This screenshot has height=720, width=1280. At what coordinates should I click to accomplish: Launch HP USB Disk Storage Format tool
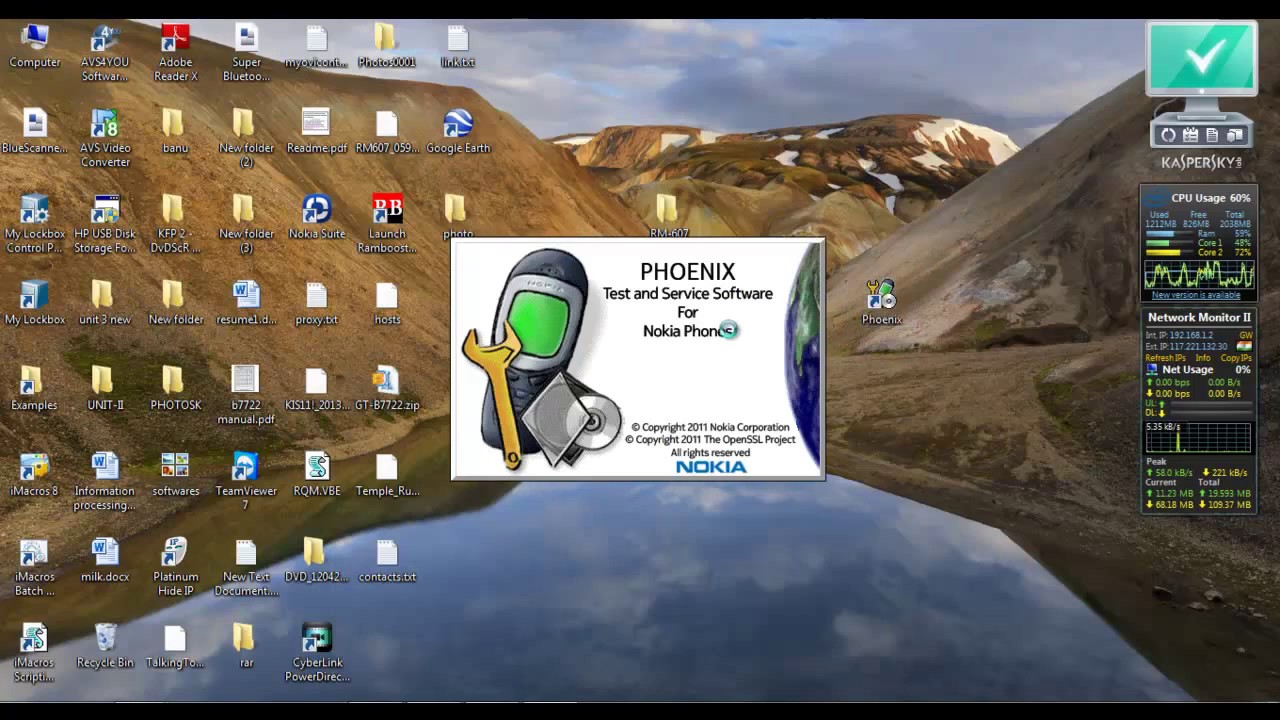[105, 225]
